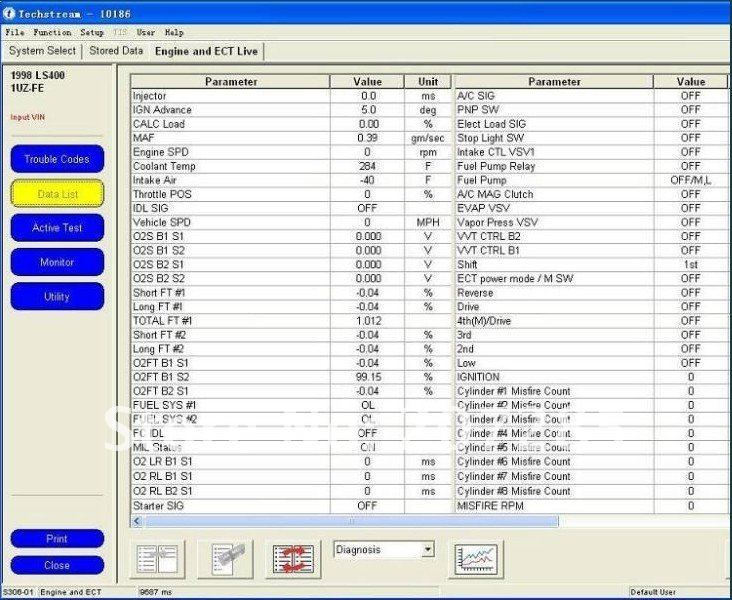Select the O2S B1 S1 row
Image resolution: width=732 pixels, height=600 pixels.
(x=291, y=236)
